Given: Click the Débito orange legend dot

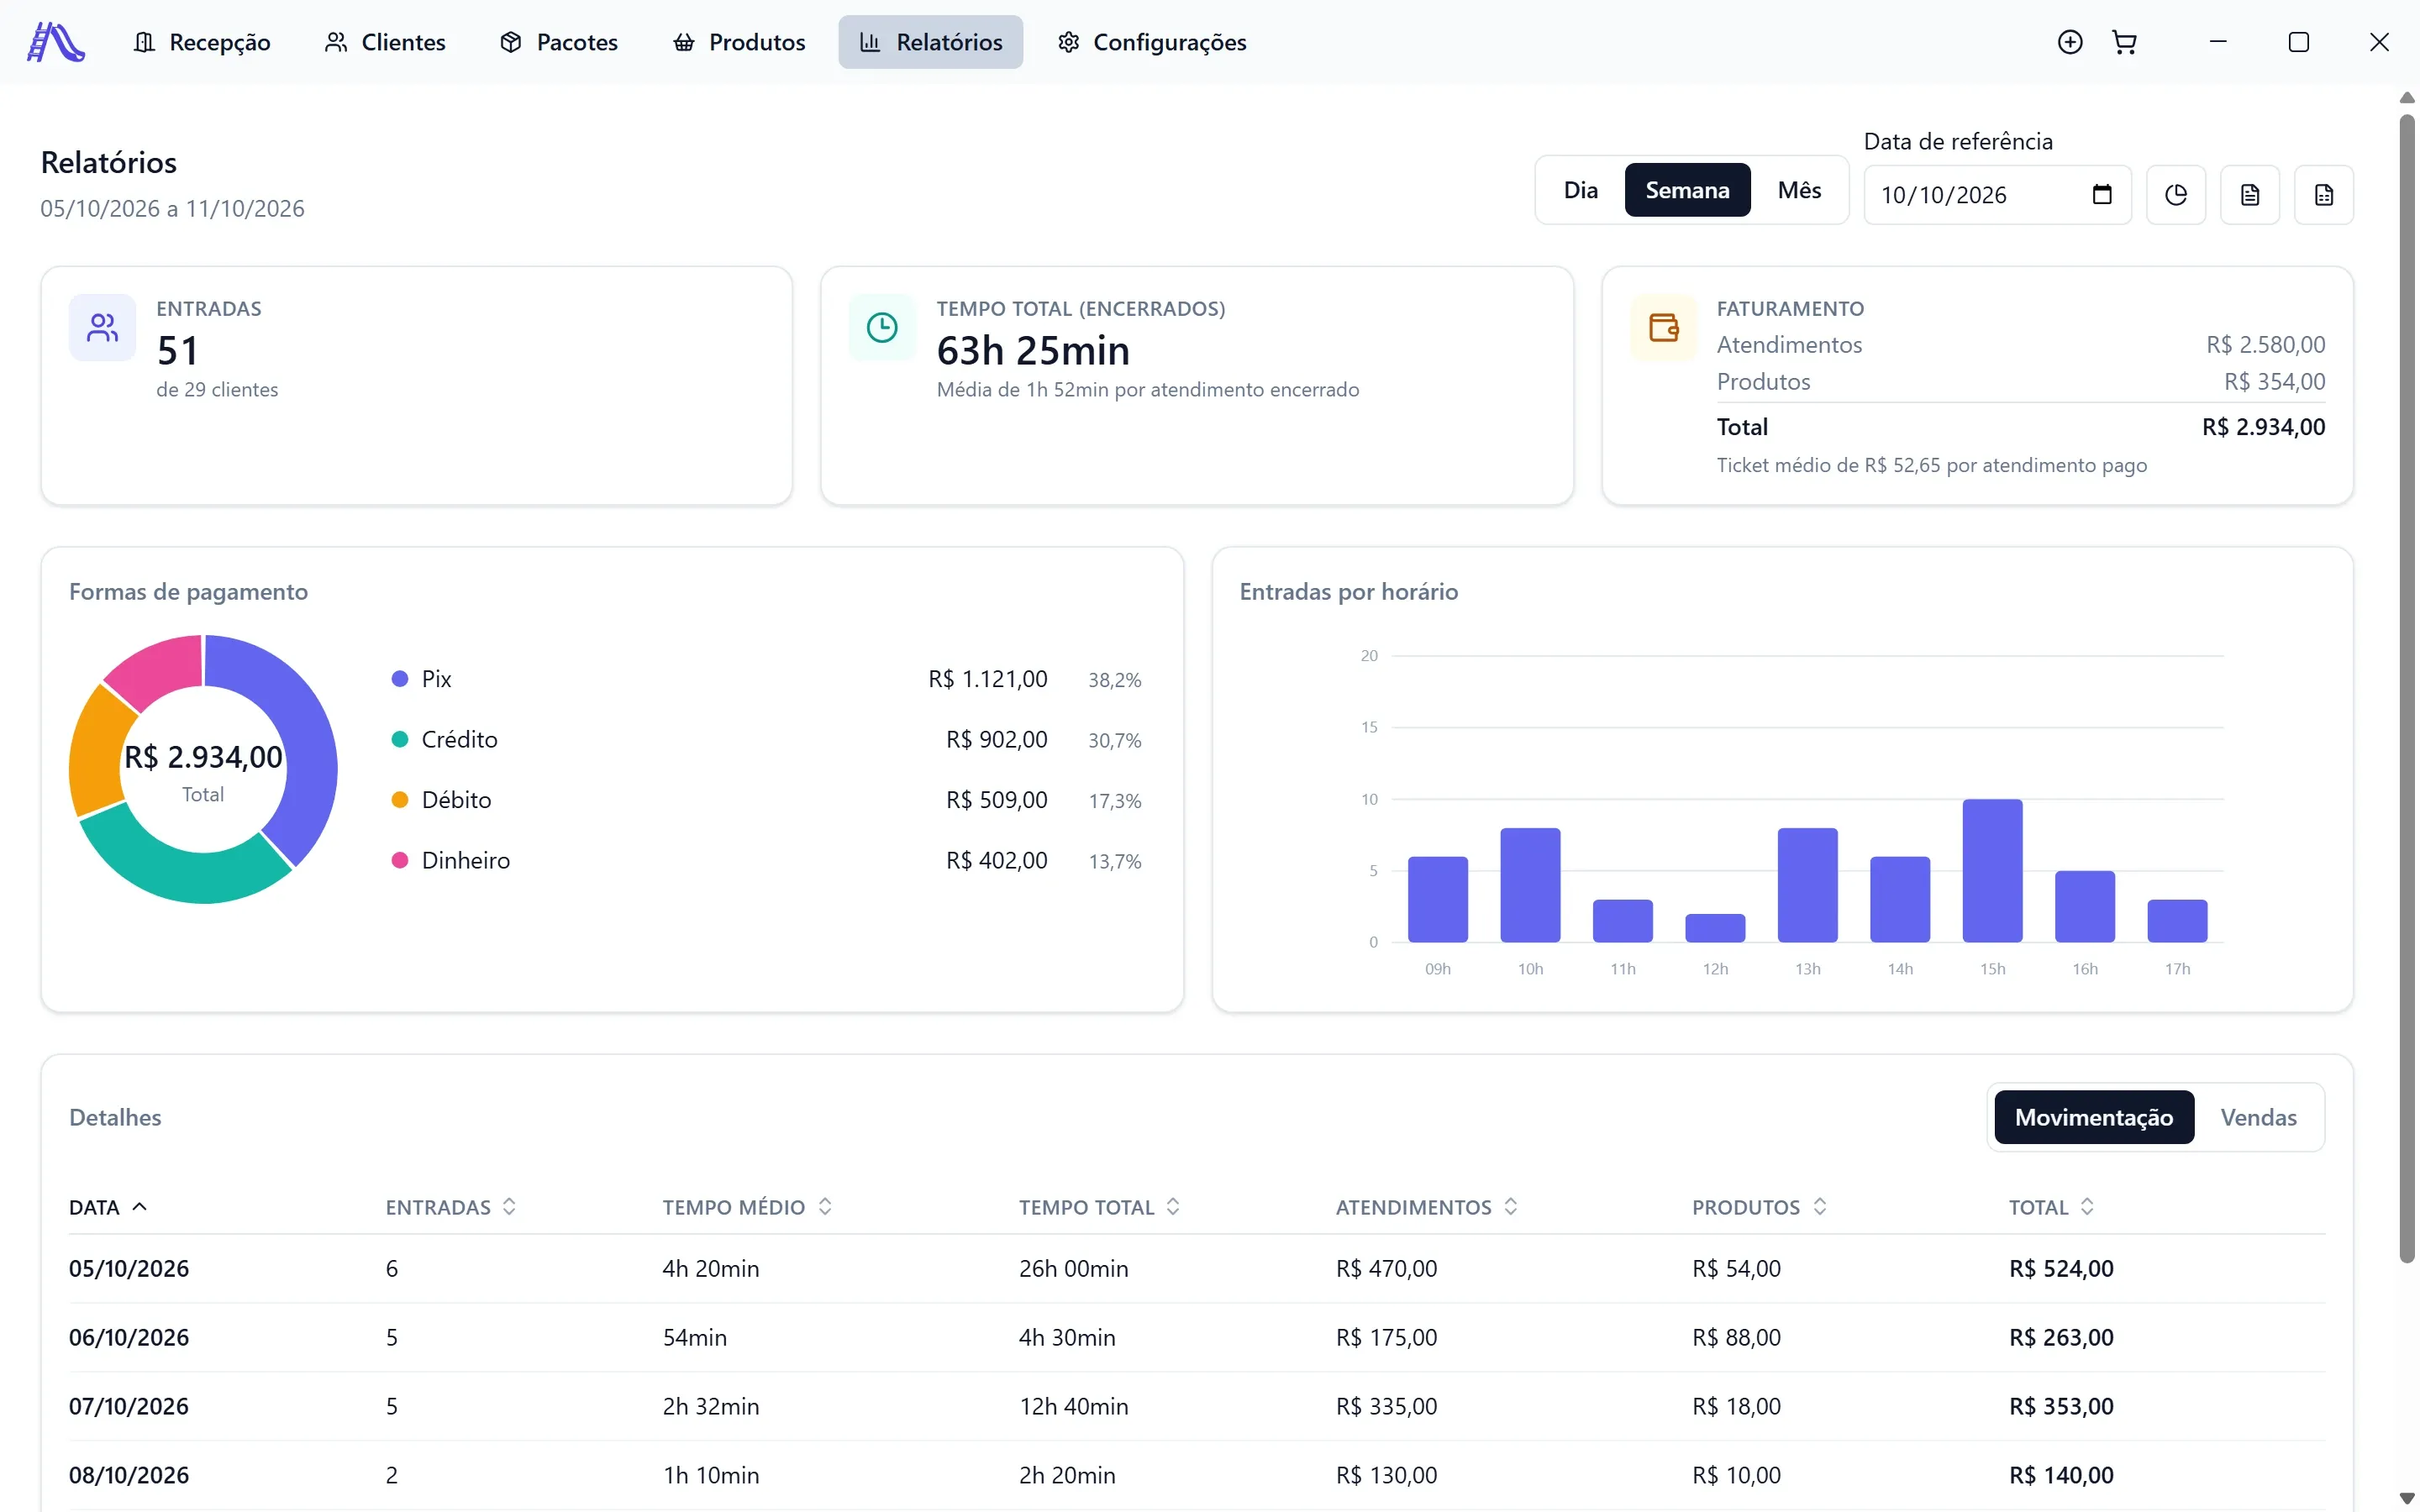Looking at the screenshot, I should (400, 800).
